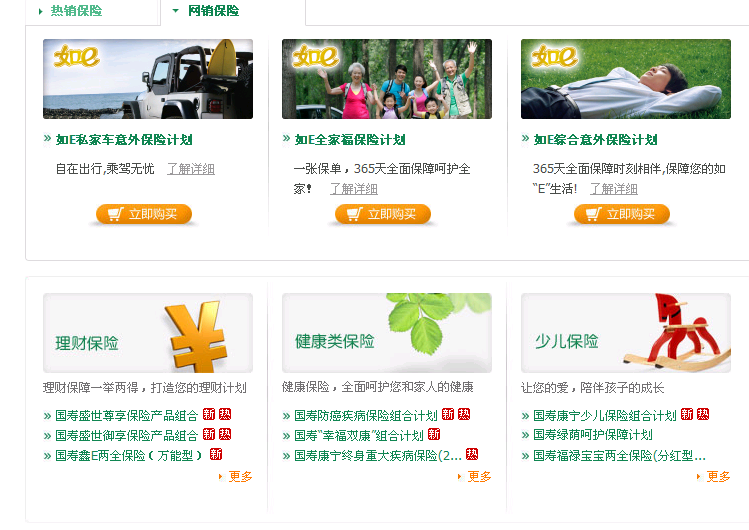Click the 热 badge beside 国寿盛世尊享
749x530 pixels.
(x=225, y=414)
